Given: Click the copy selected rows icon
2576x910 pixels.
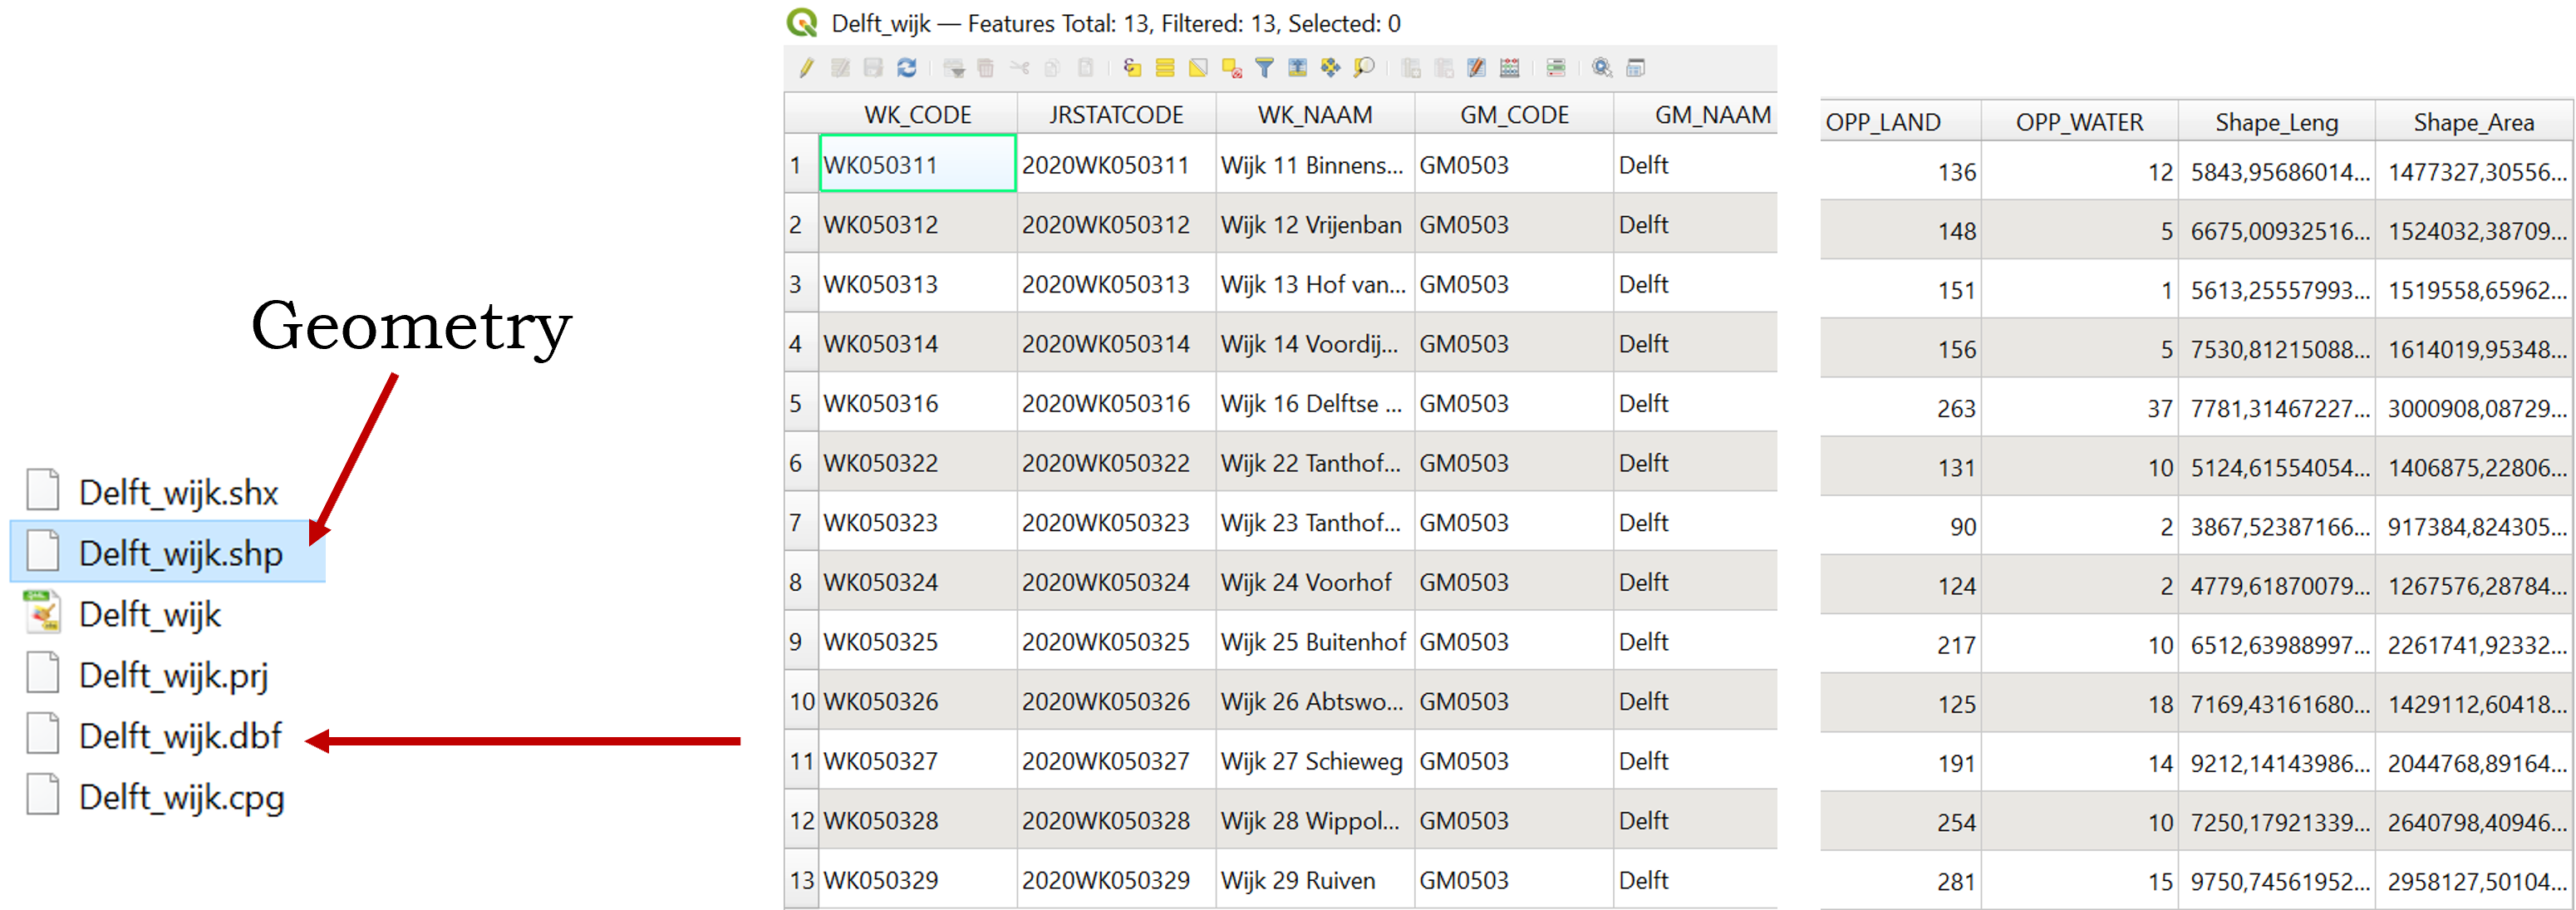Looking at the screenshot, I should click(1052, 68).
